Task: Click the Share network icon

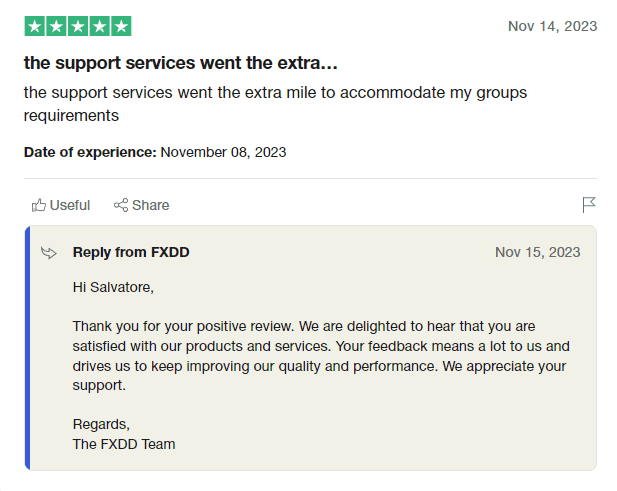Action: pyautogui.click(x=121, y=205)
